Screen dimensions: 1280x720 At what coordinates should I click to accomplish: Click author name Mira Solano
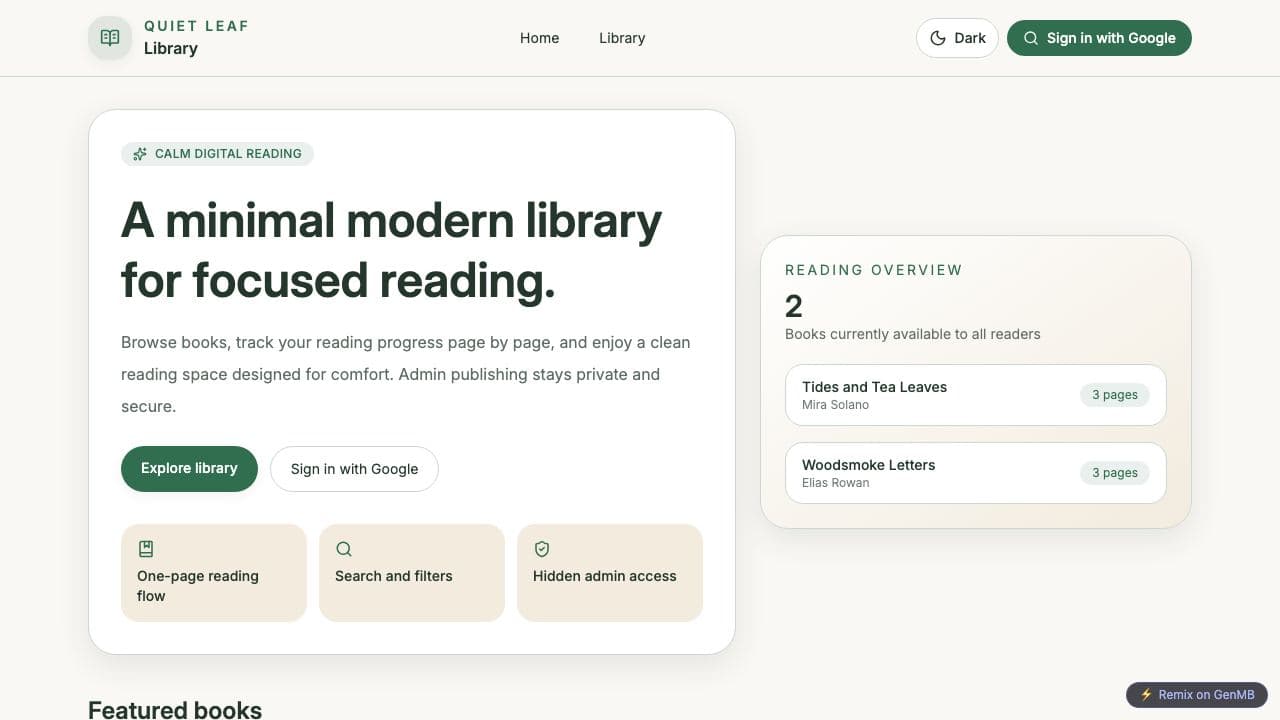point(835,405)
